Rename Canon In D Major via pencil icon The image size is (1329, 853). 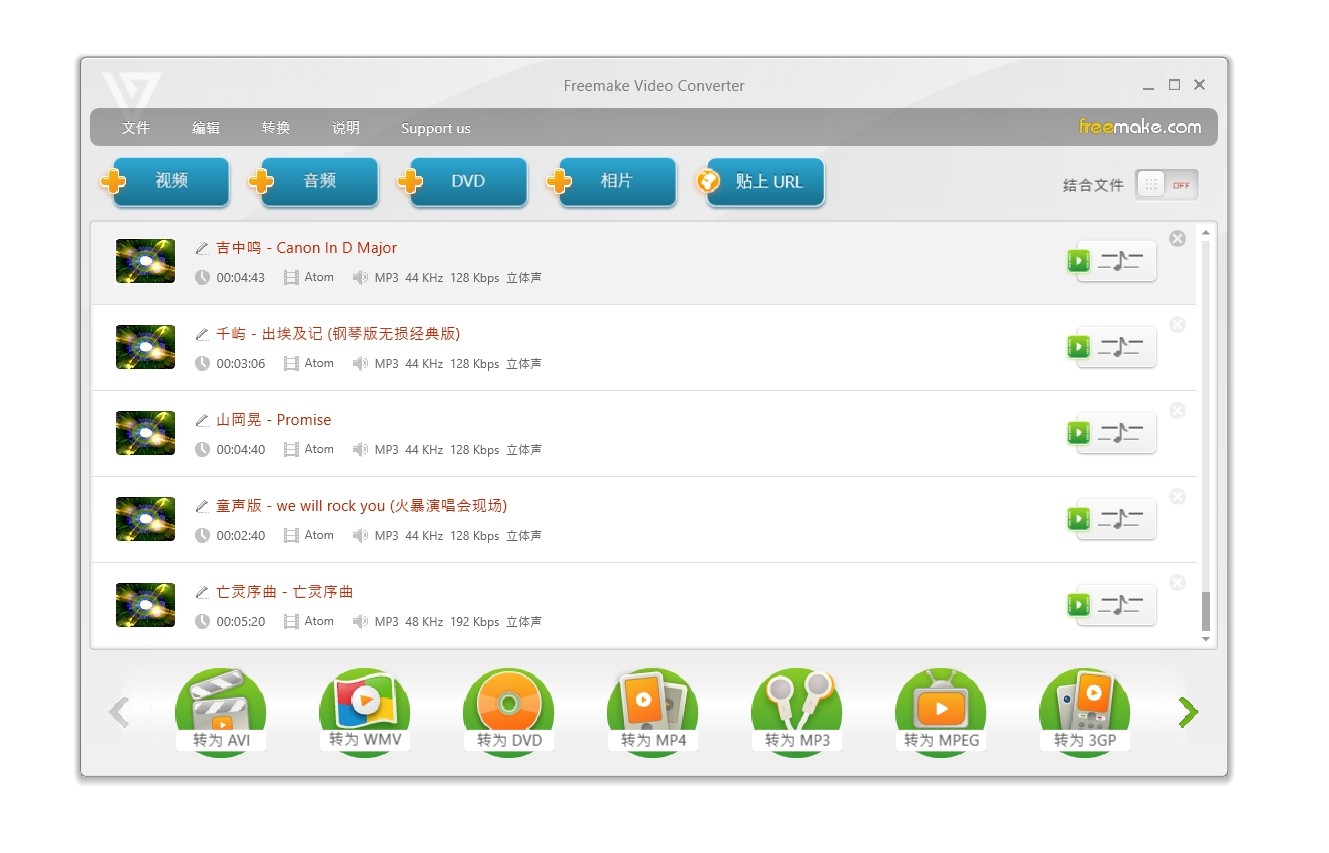[202, 248]
